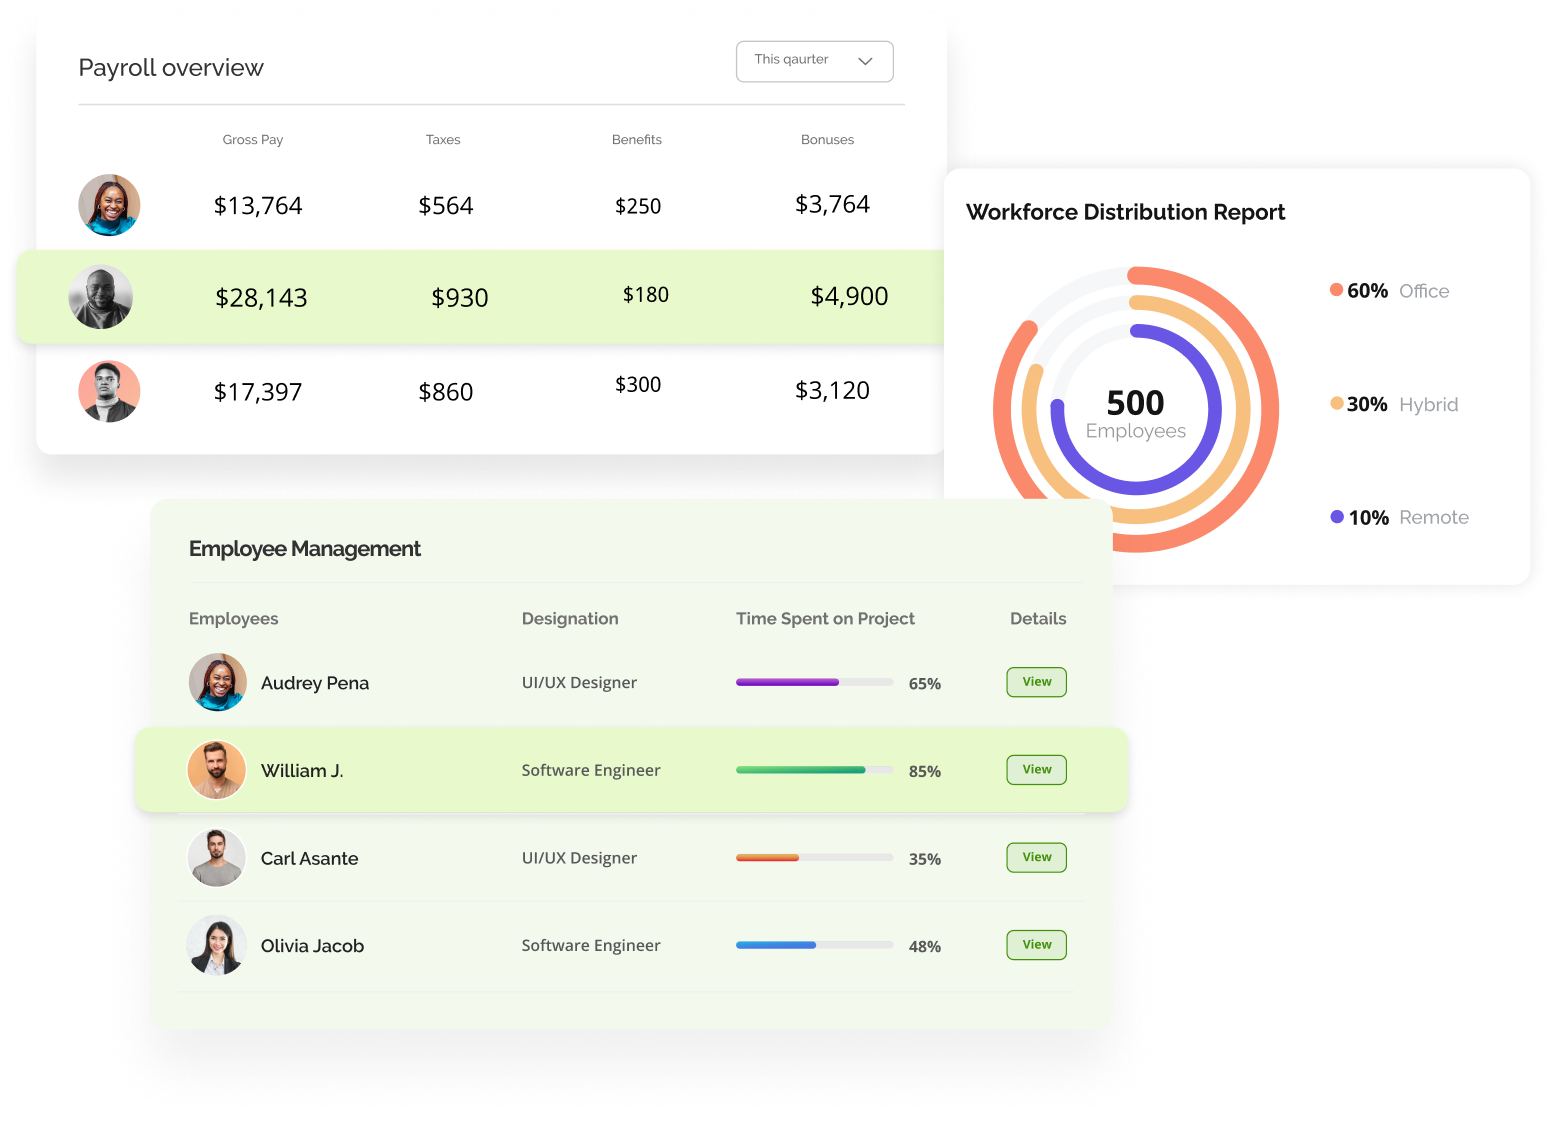1551x1122 pixels.
Task: View details for Carl Asante
Action: [x=1036, y=857]
